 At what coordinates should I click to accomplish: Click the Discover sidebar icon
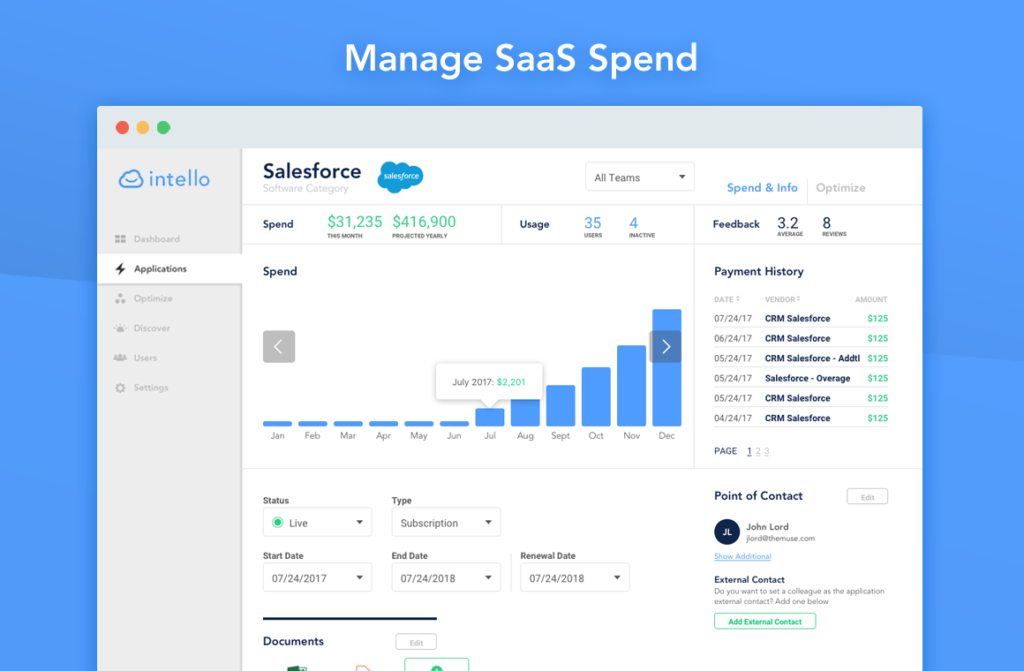120,328
